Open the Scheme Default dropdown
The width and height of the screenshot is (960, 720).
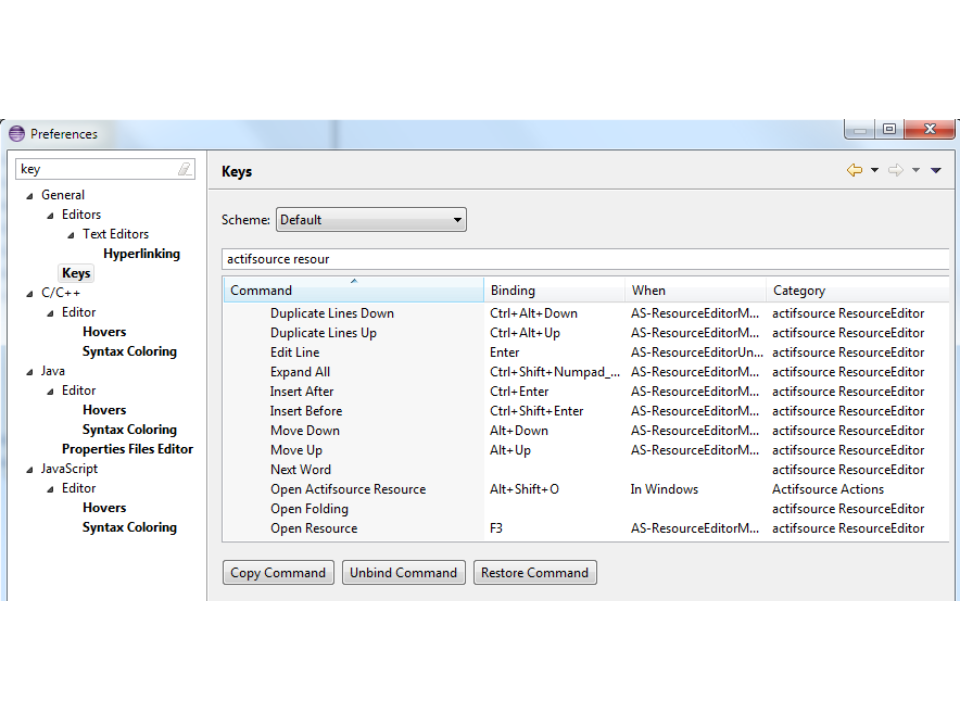click(371, 220)
